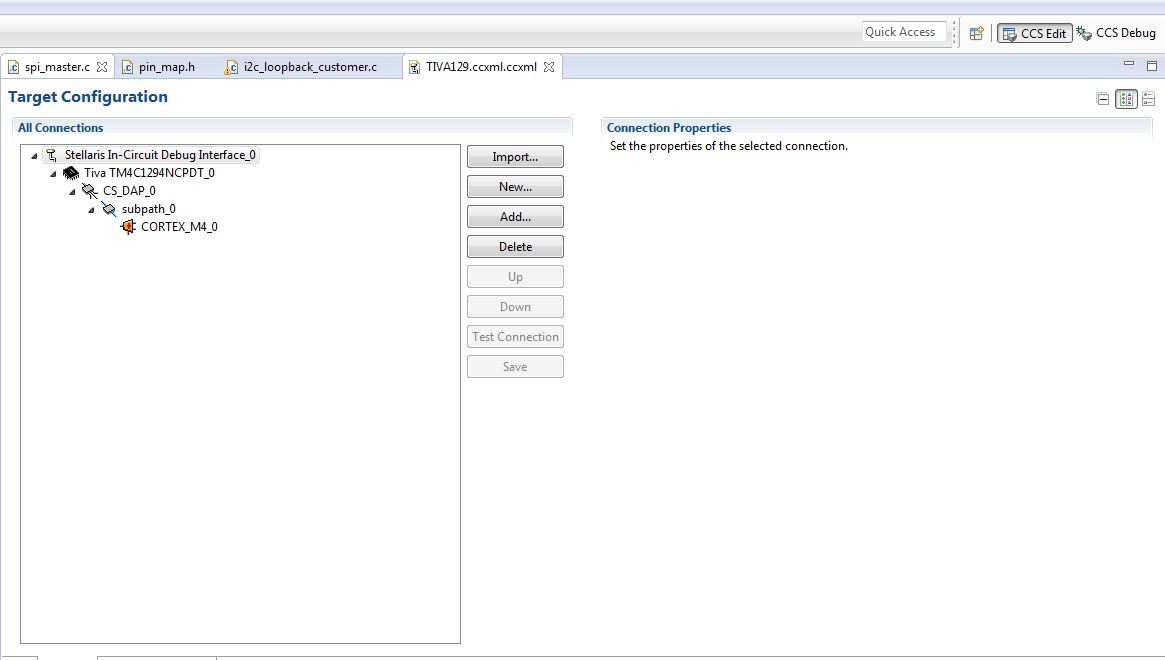Switch to CCS Debug perspective

point(1116,33)
